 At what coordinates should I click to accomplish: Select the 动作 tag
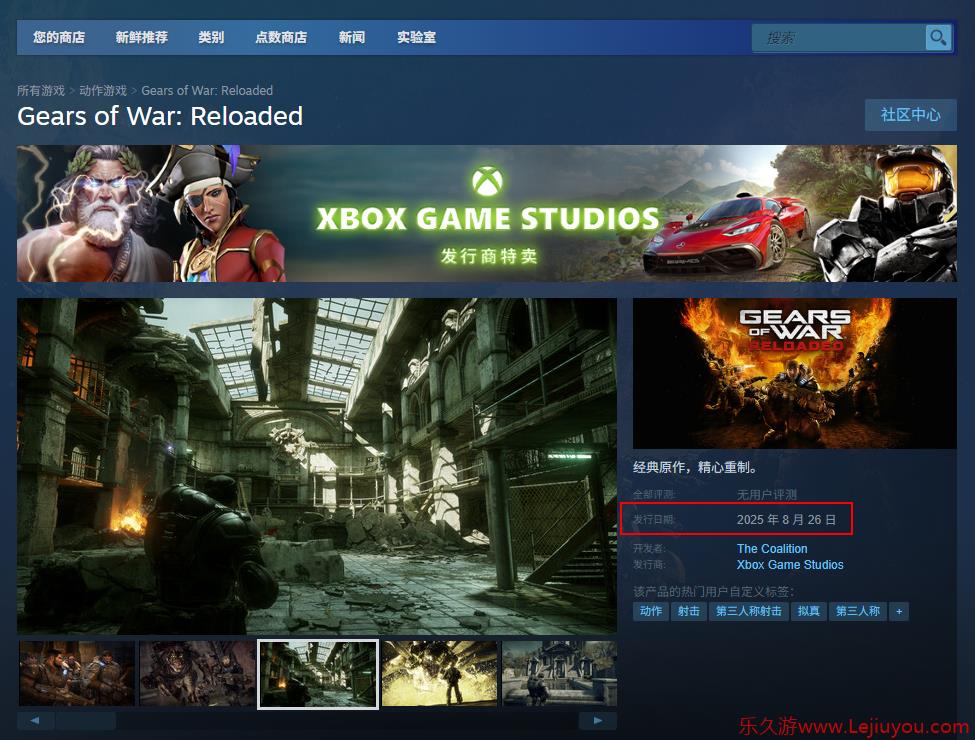[651, 611]
